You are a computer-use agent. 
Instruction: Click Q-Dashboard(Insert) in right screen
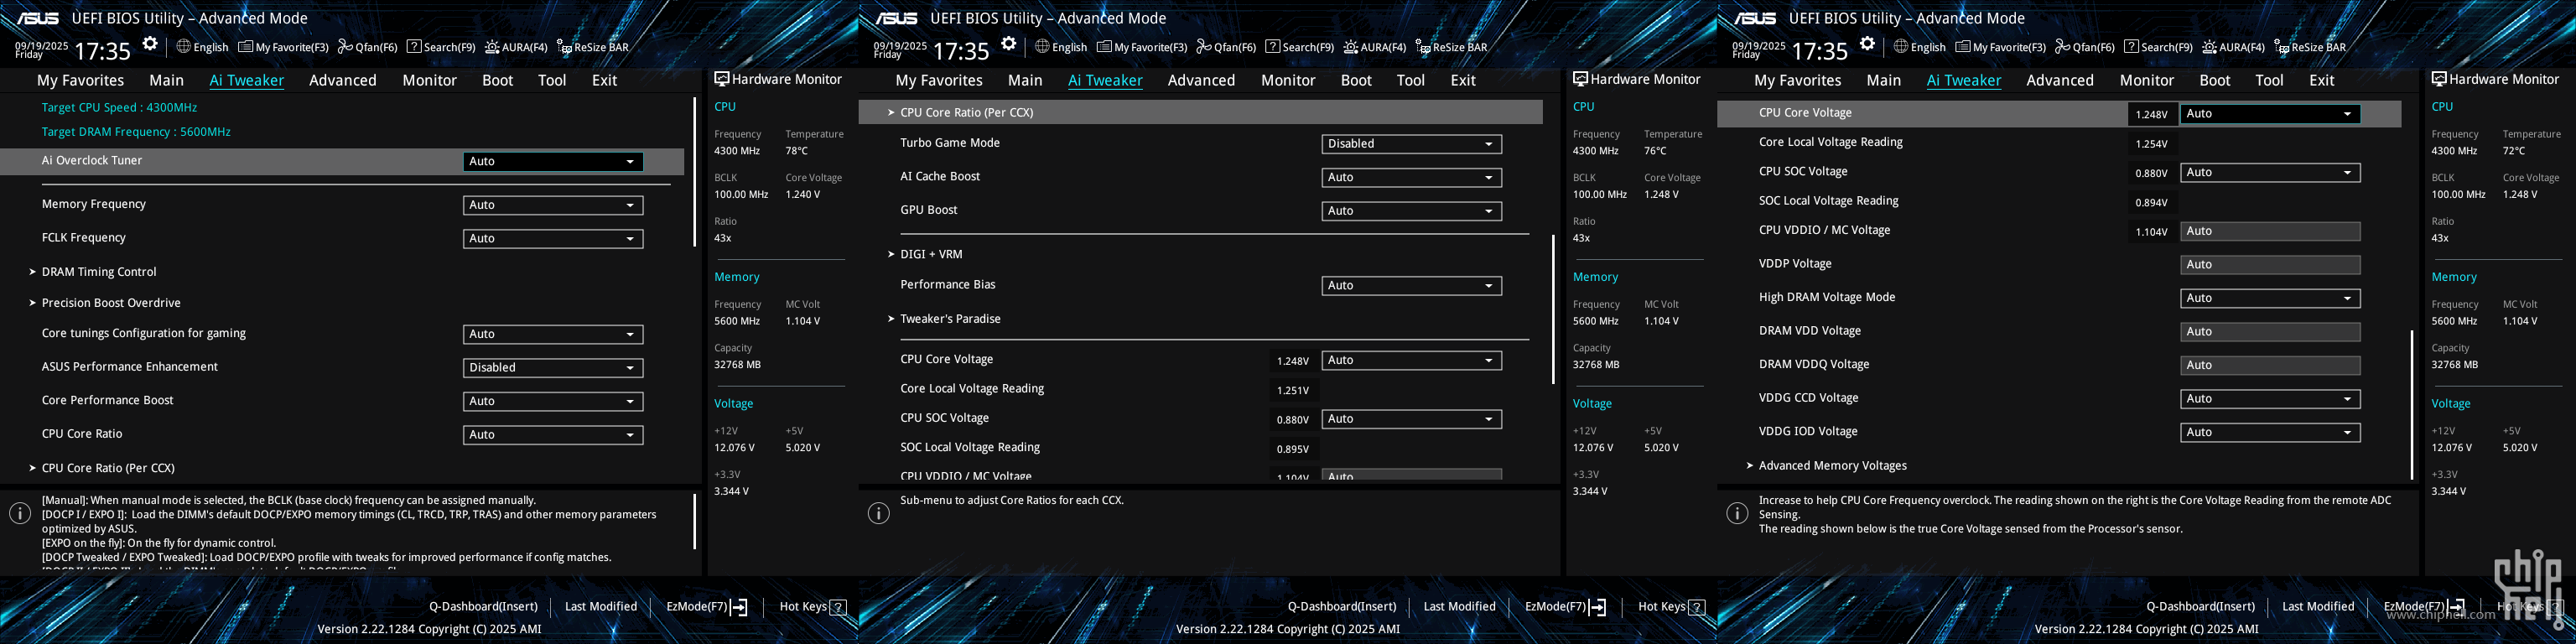point(2200,607)
